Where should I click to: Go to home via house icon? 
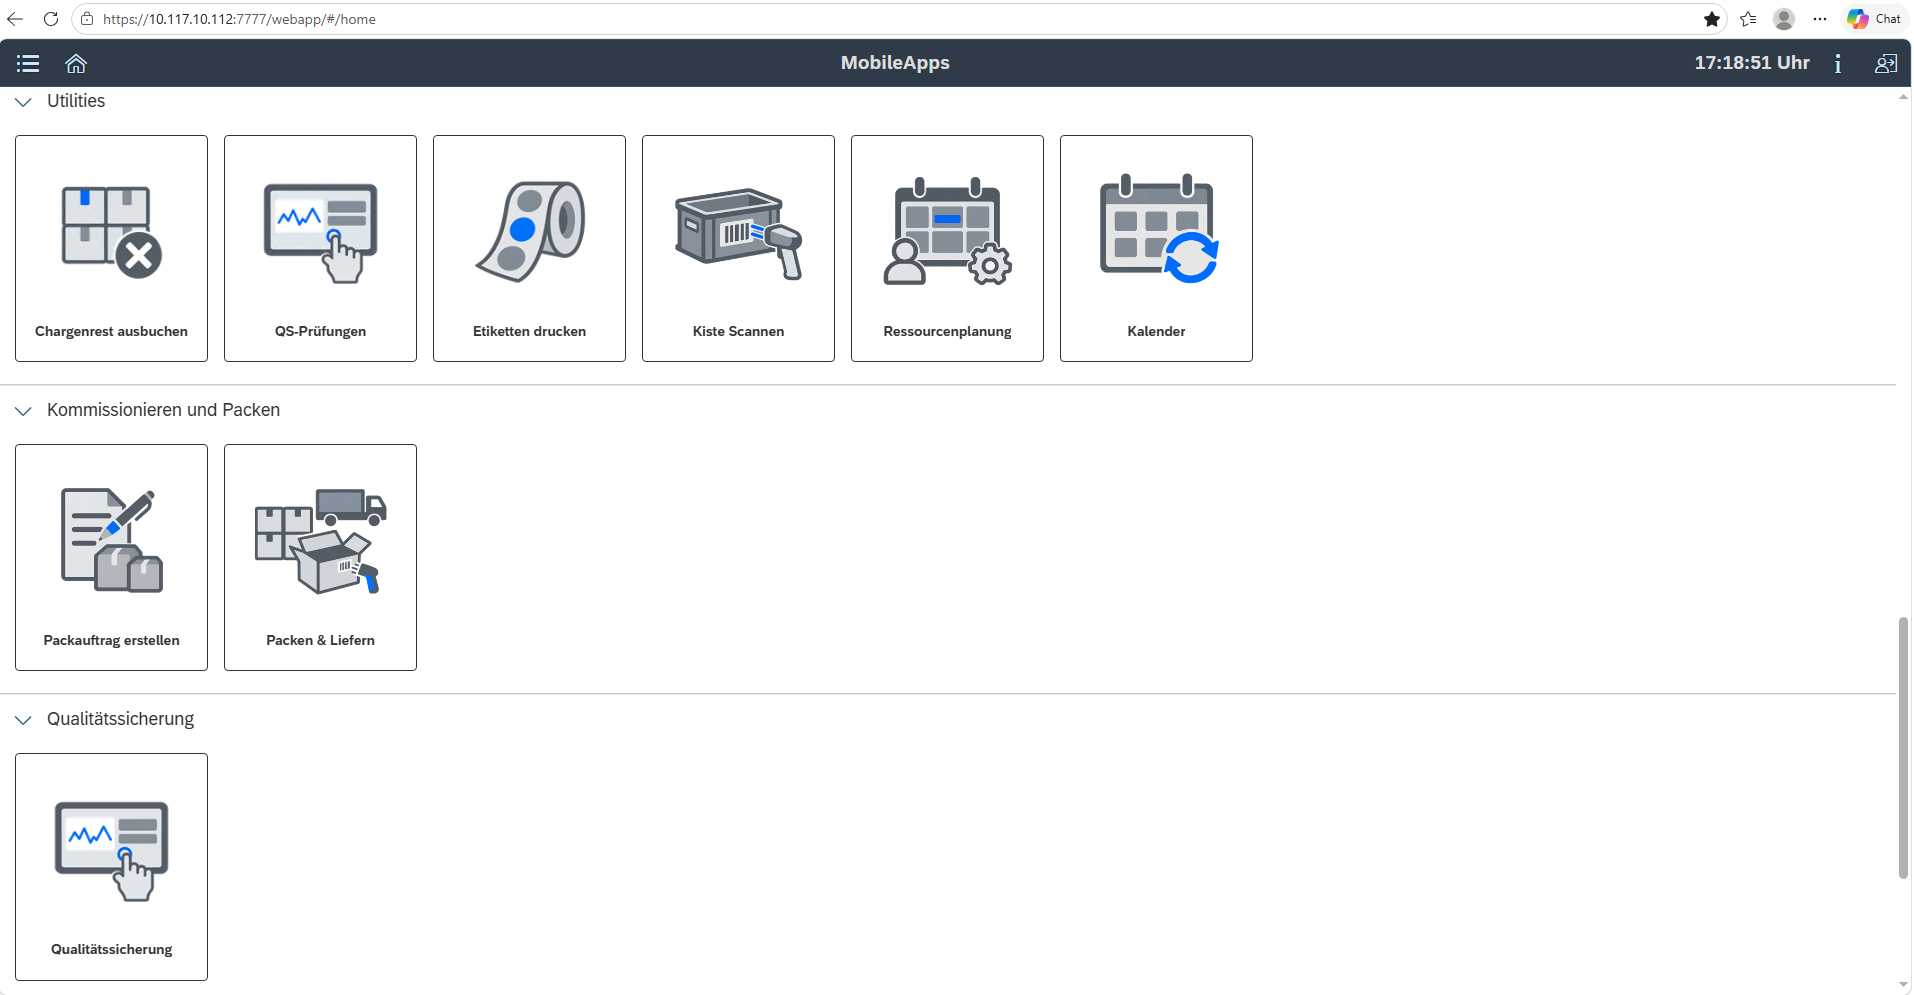click(x=76, y=63)
